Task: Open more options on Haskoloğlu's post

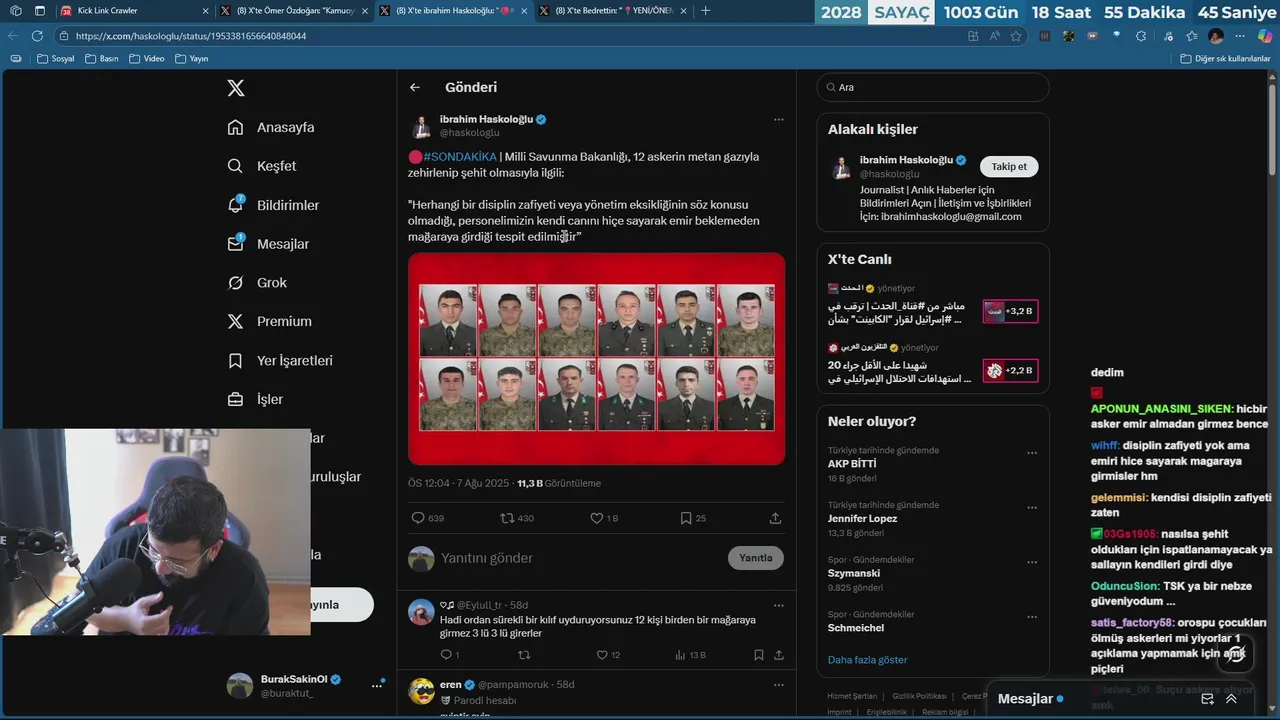Action: (778, 120)
